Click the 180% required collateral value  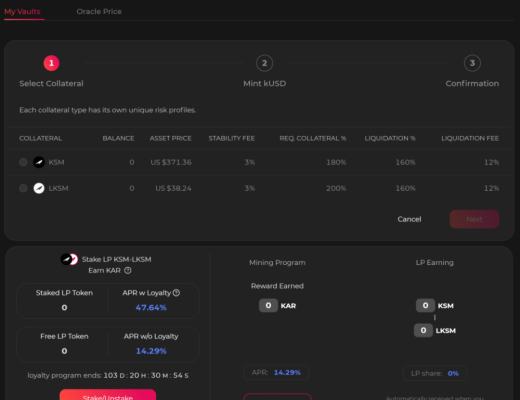pyautogui.click(x=336, y=162)
